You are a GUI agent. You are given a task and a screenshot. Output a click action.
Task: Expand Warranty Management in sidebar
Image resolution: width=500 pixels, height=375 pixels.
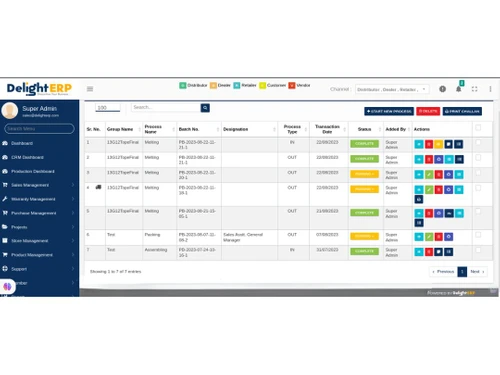click(39, 199)
